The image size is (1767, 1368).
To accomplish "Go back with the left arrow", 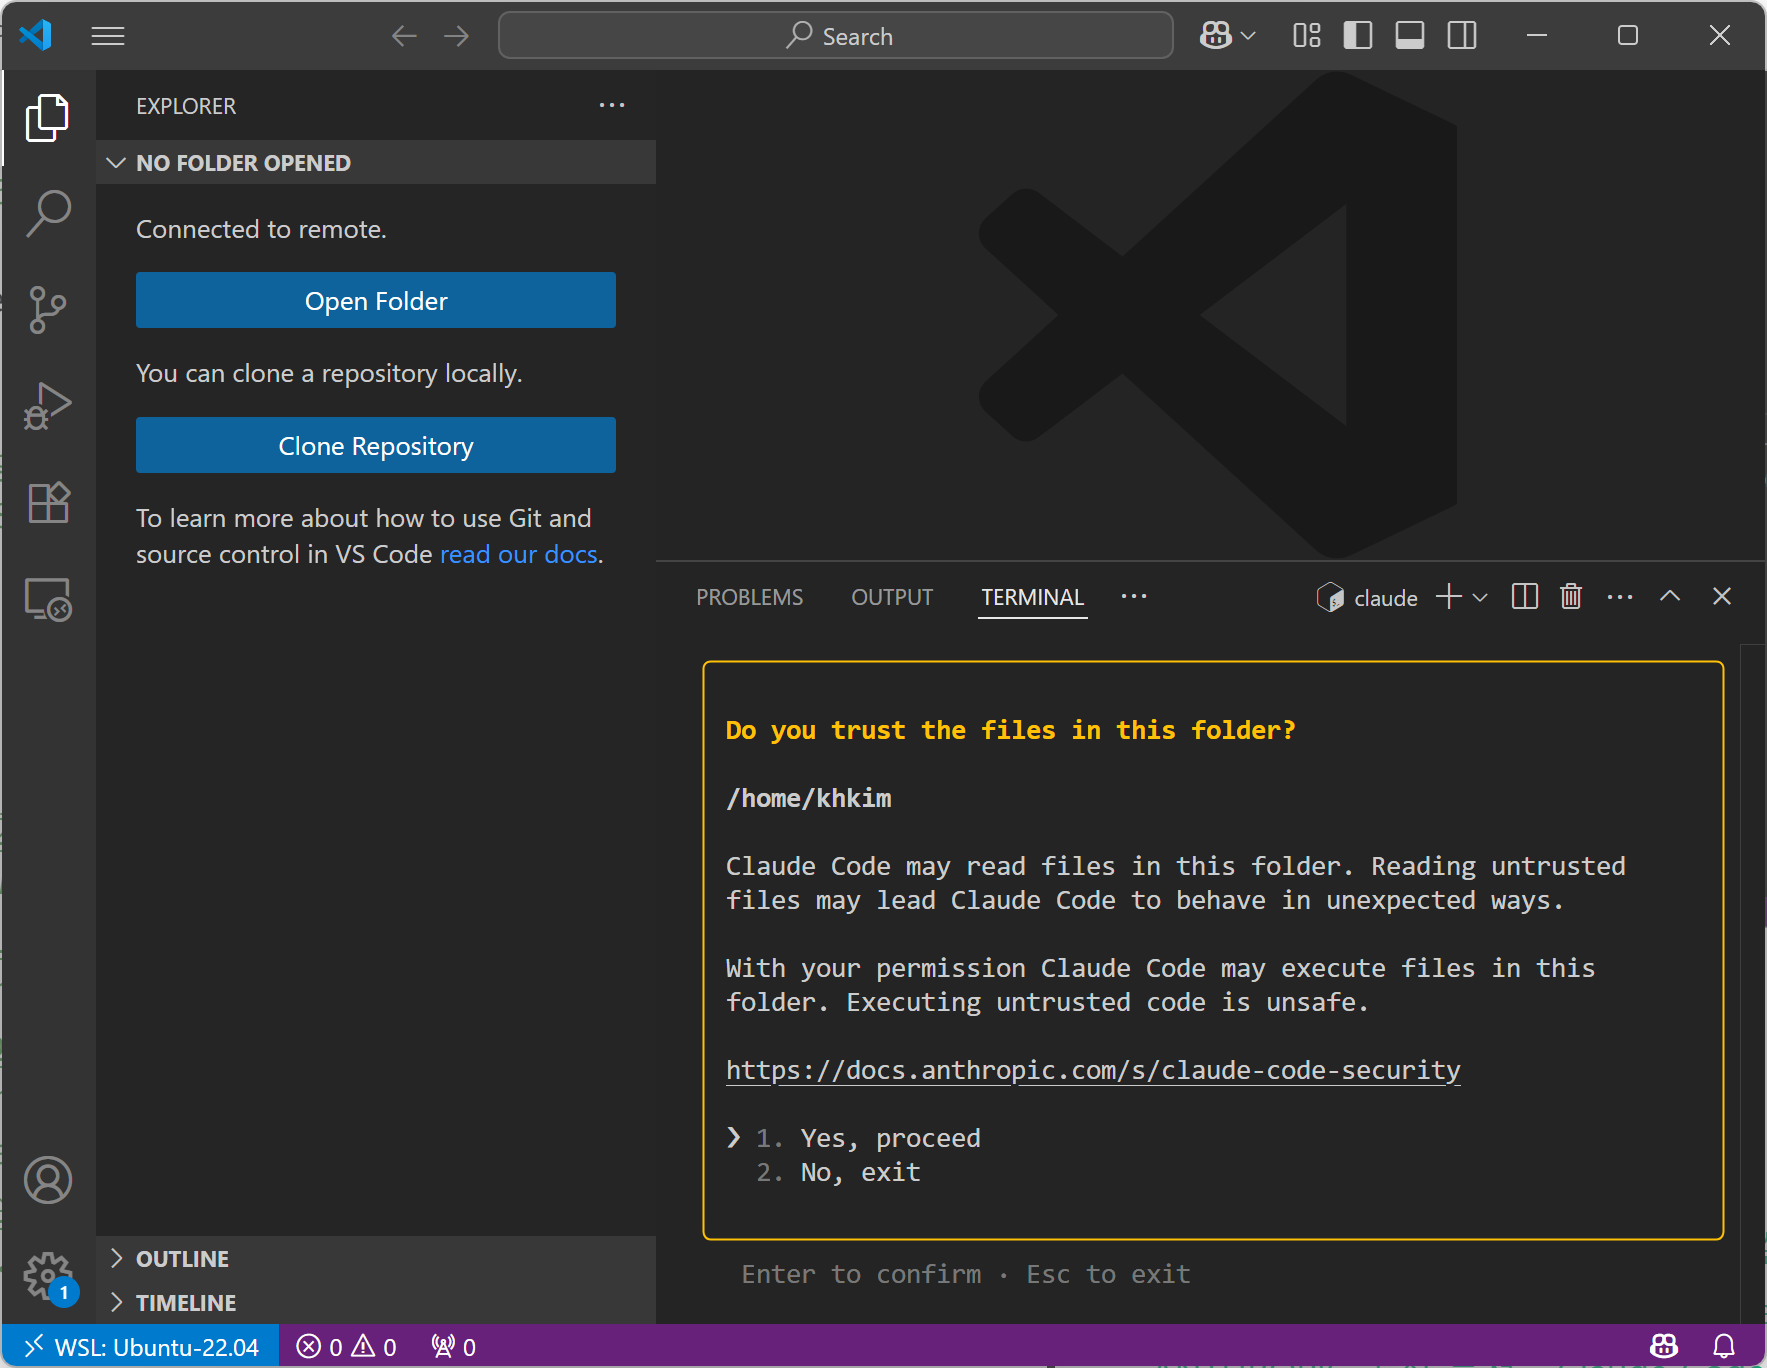I will coord(404,36).
